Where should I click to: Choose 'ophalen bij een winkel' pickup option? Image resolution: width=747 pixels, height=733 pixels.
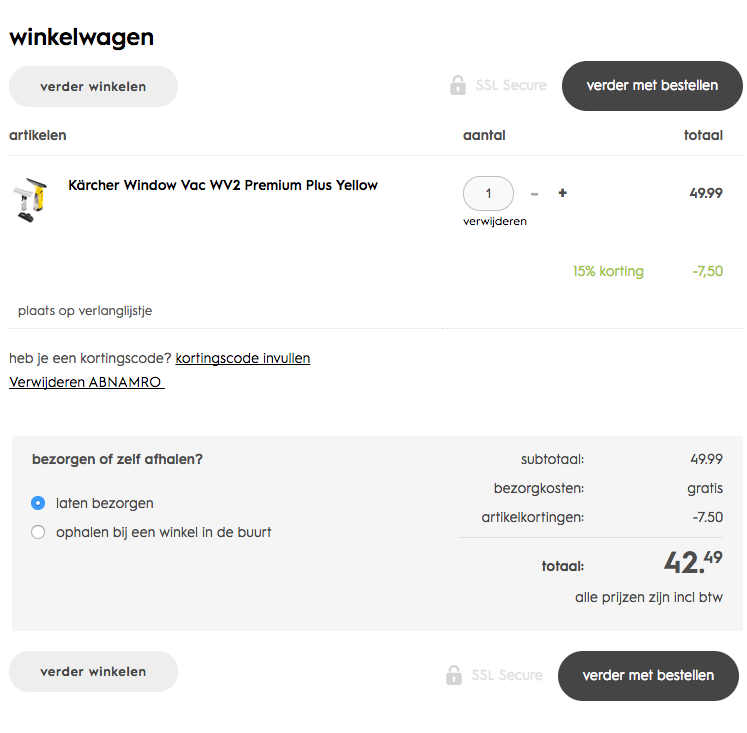point(38,532)
